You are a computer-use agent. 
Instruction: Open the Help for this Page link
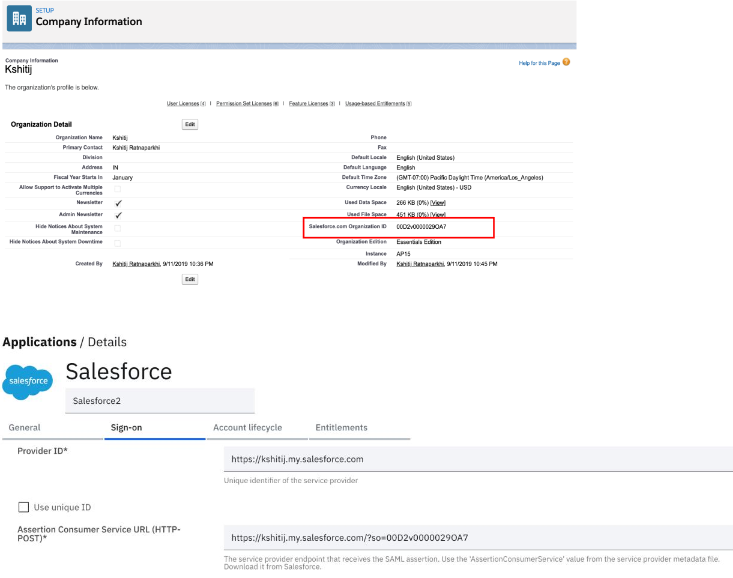pyautogui.click(x=539, y=63)
